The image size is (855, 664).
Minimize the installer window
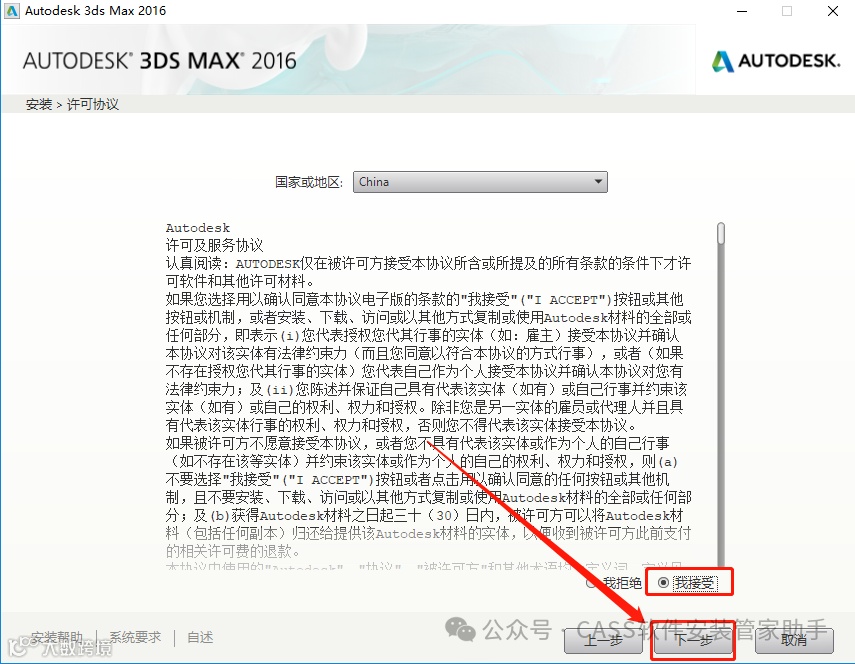coord(742,11)
